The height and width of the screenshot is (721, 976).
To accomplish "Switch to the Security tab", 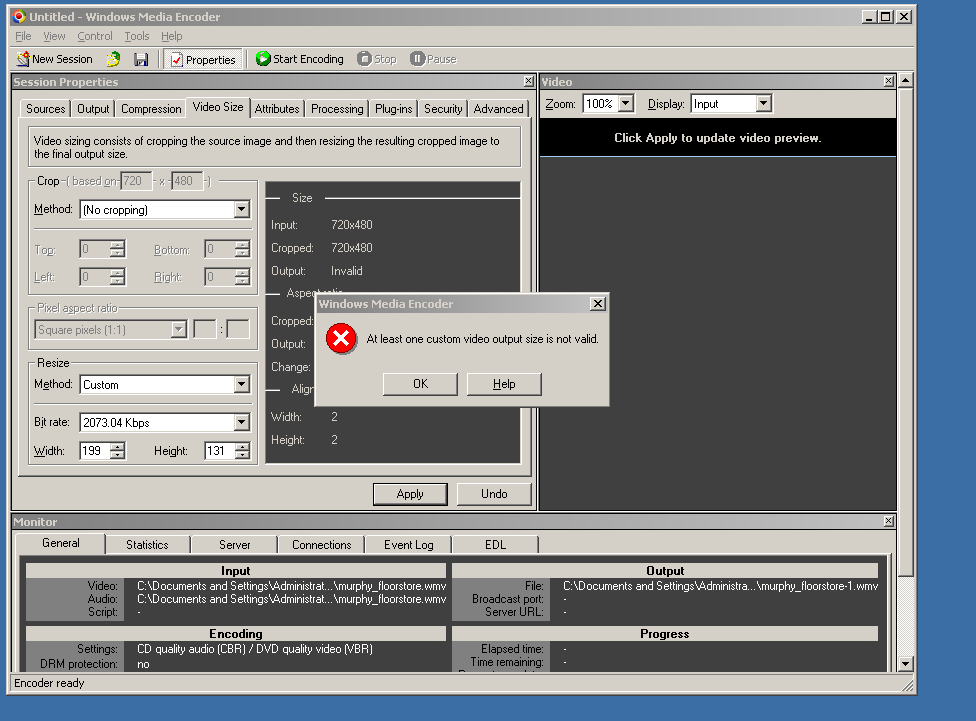I will 443,109.
